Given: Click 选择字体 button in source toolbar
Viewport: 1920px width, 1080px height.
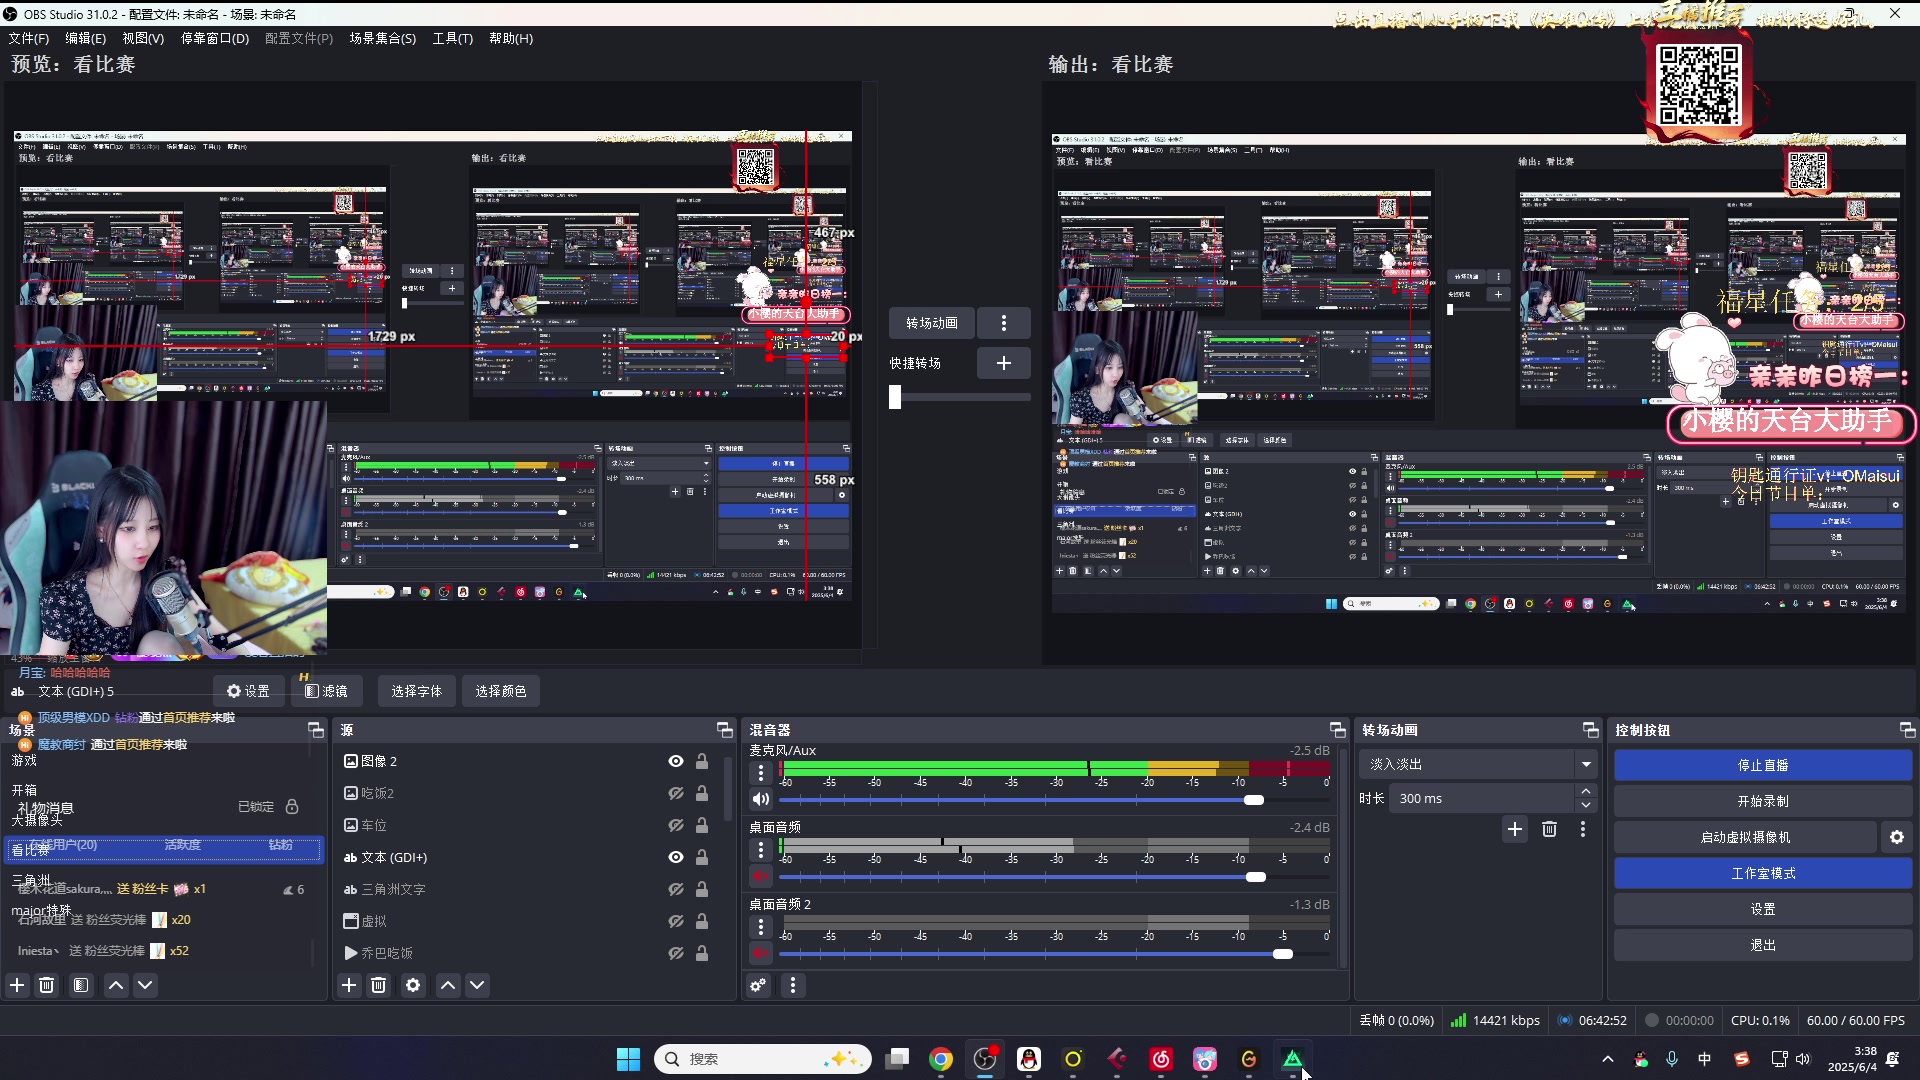Looking at the screenshot, I should coord(417,691).
